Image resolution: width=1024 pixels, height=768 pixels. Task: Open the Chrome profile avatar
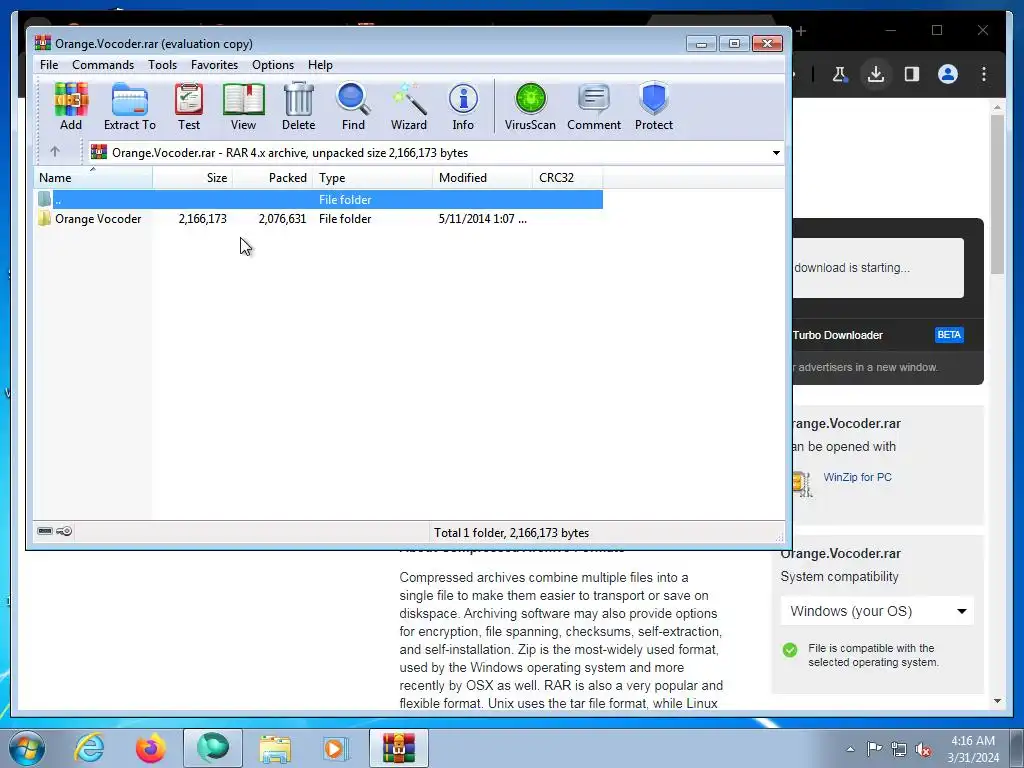[948, 74]
